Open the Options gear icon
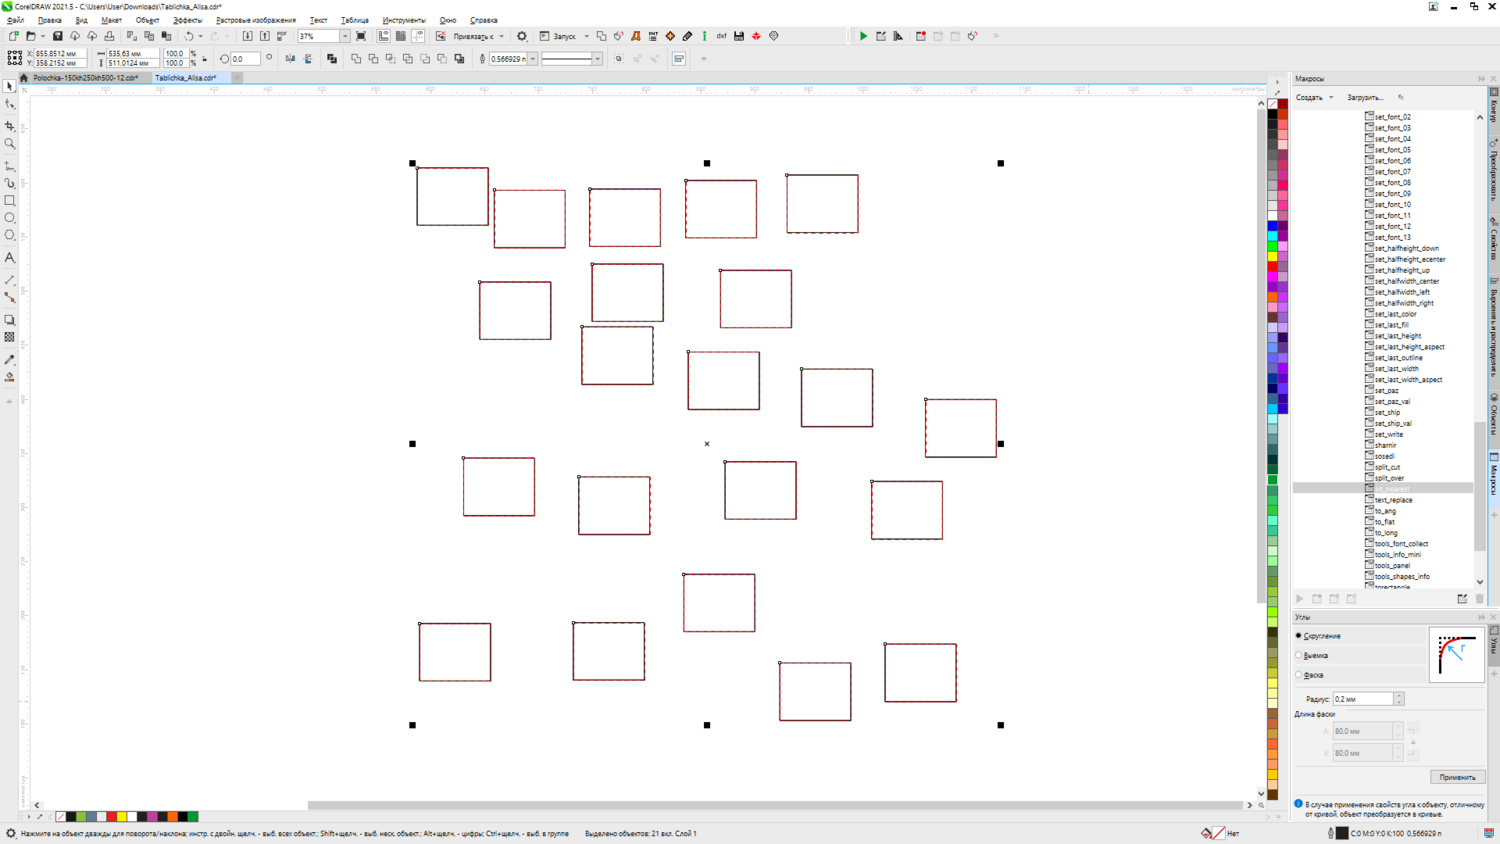This screenshot has height=844, width=1500. [x=522, y=36]
